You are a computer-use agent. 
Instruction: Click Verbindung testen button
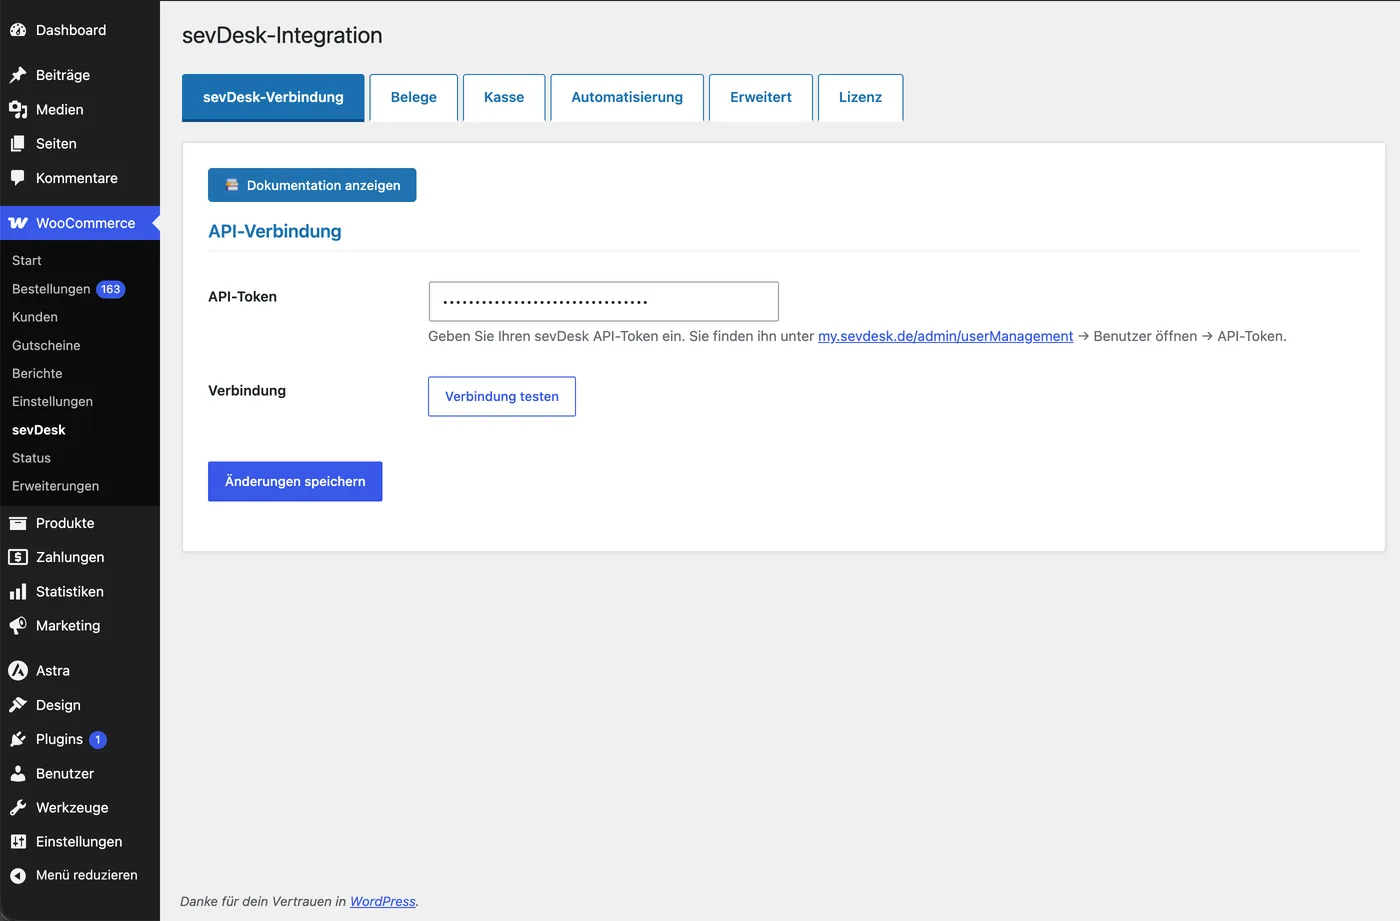502,396
